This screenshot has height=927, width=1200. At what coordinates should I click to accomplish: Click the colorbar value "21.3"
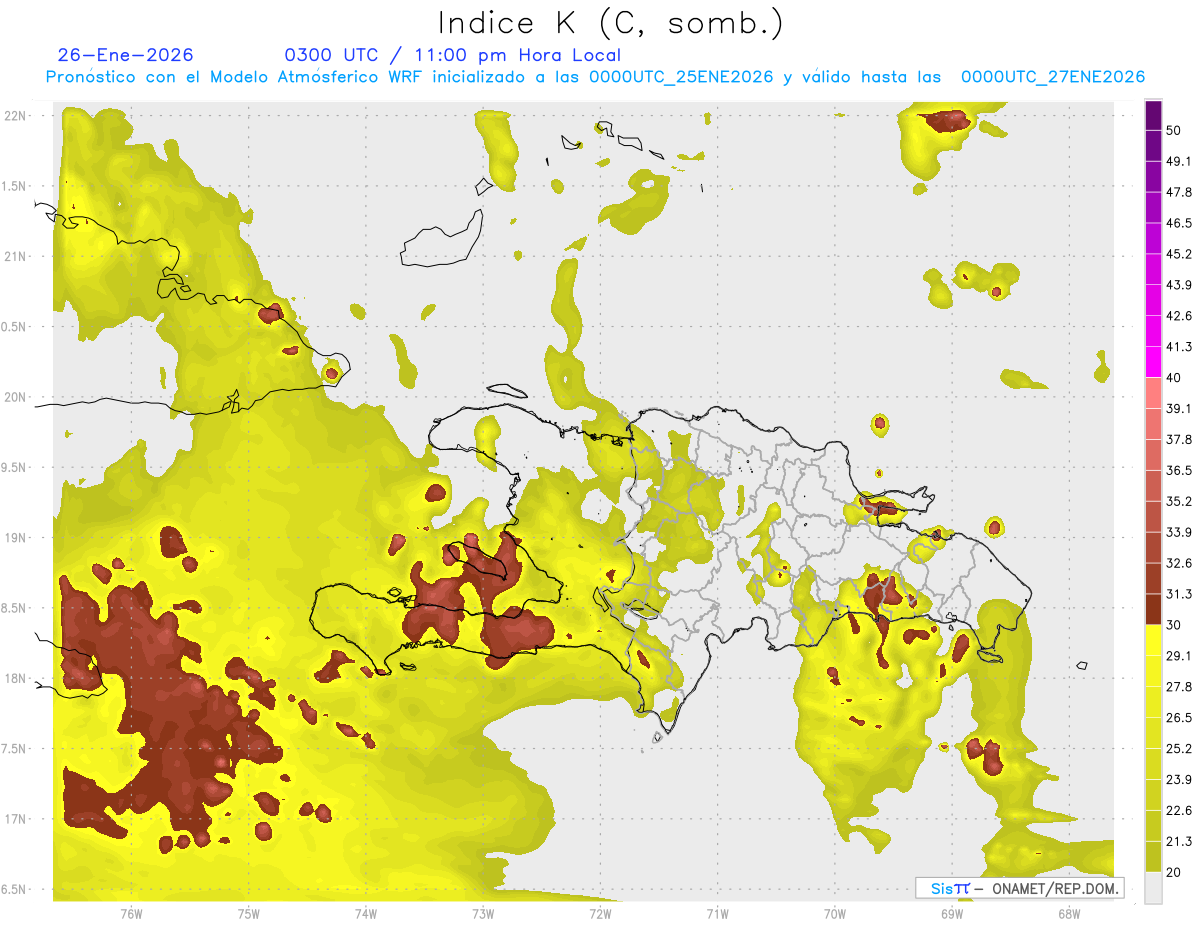coord(1179,842)
